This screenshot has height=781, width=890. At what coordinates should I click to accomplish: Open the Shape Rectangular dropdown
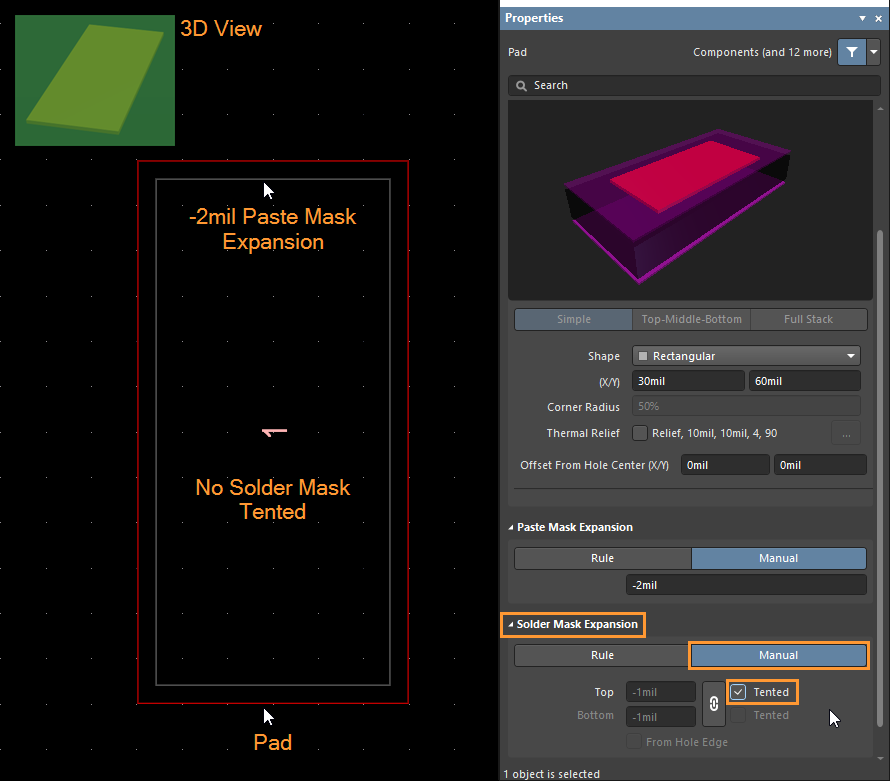[x=746, y=356]
